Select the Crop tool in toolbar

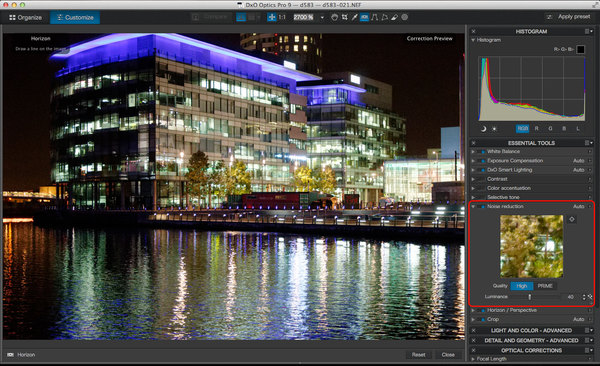point(345,17)
